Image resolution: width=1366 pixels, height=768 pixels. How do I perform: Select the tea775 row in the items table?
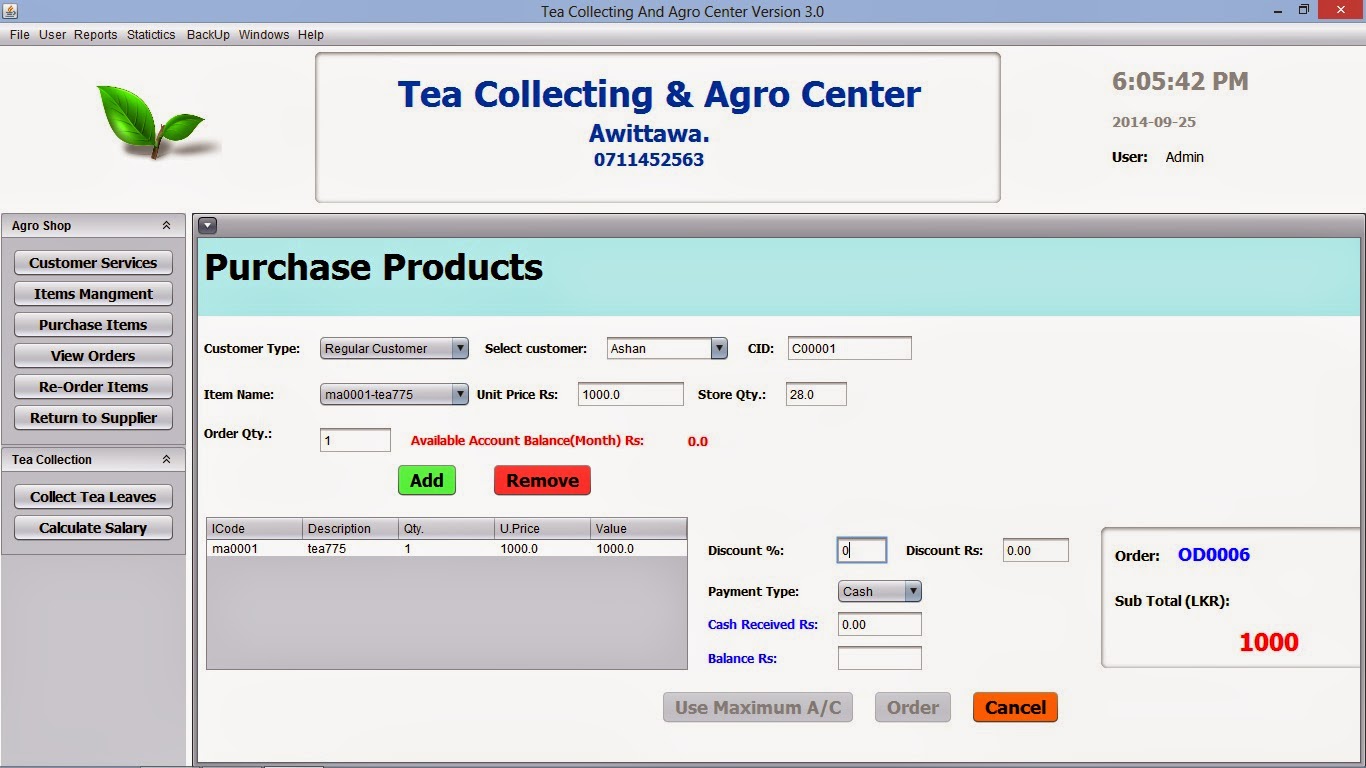click(x=400, y=547)
